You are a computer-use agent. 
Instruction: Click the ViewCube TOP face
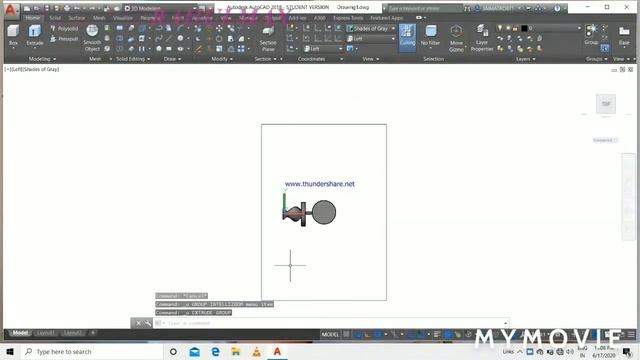tap(606, 104)
